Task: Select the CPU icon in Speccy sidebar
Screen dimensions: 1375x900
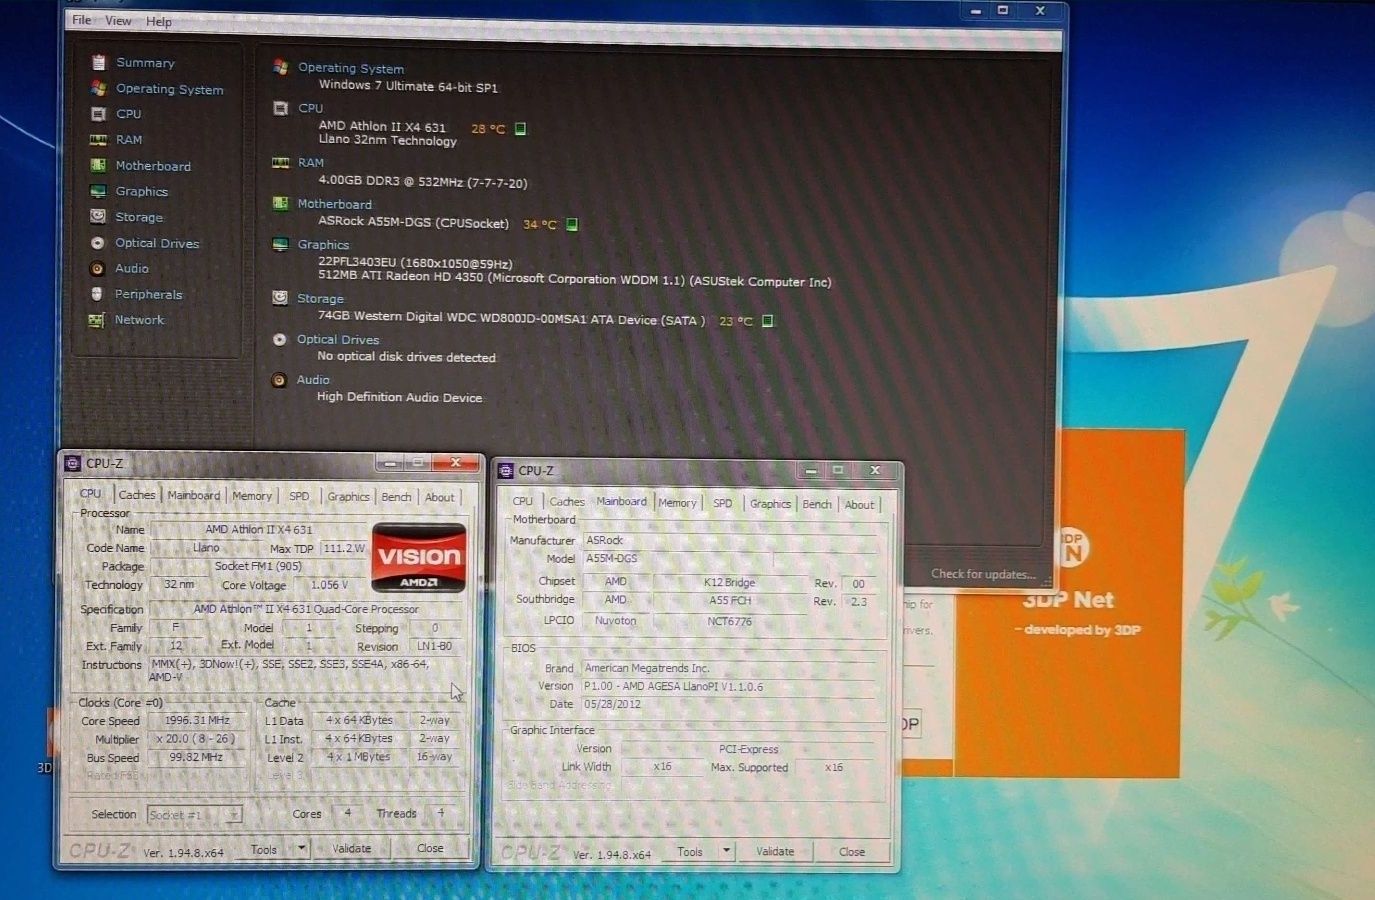Action: [98, 114]
